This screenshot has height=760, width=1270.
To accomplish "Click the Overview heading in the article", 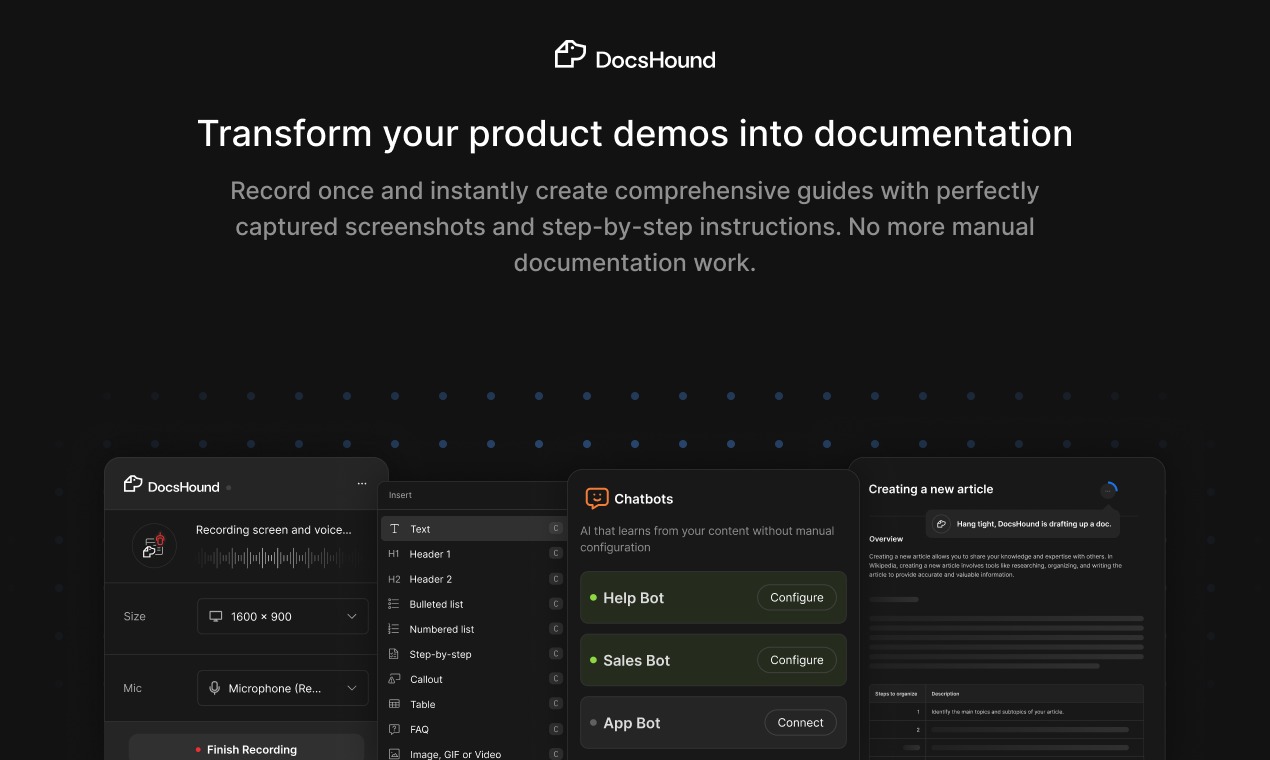I will click(x=886, y=539).
